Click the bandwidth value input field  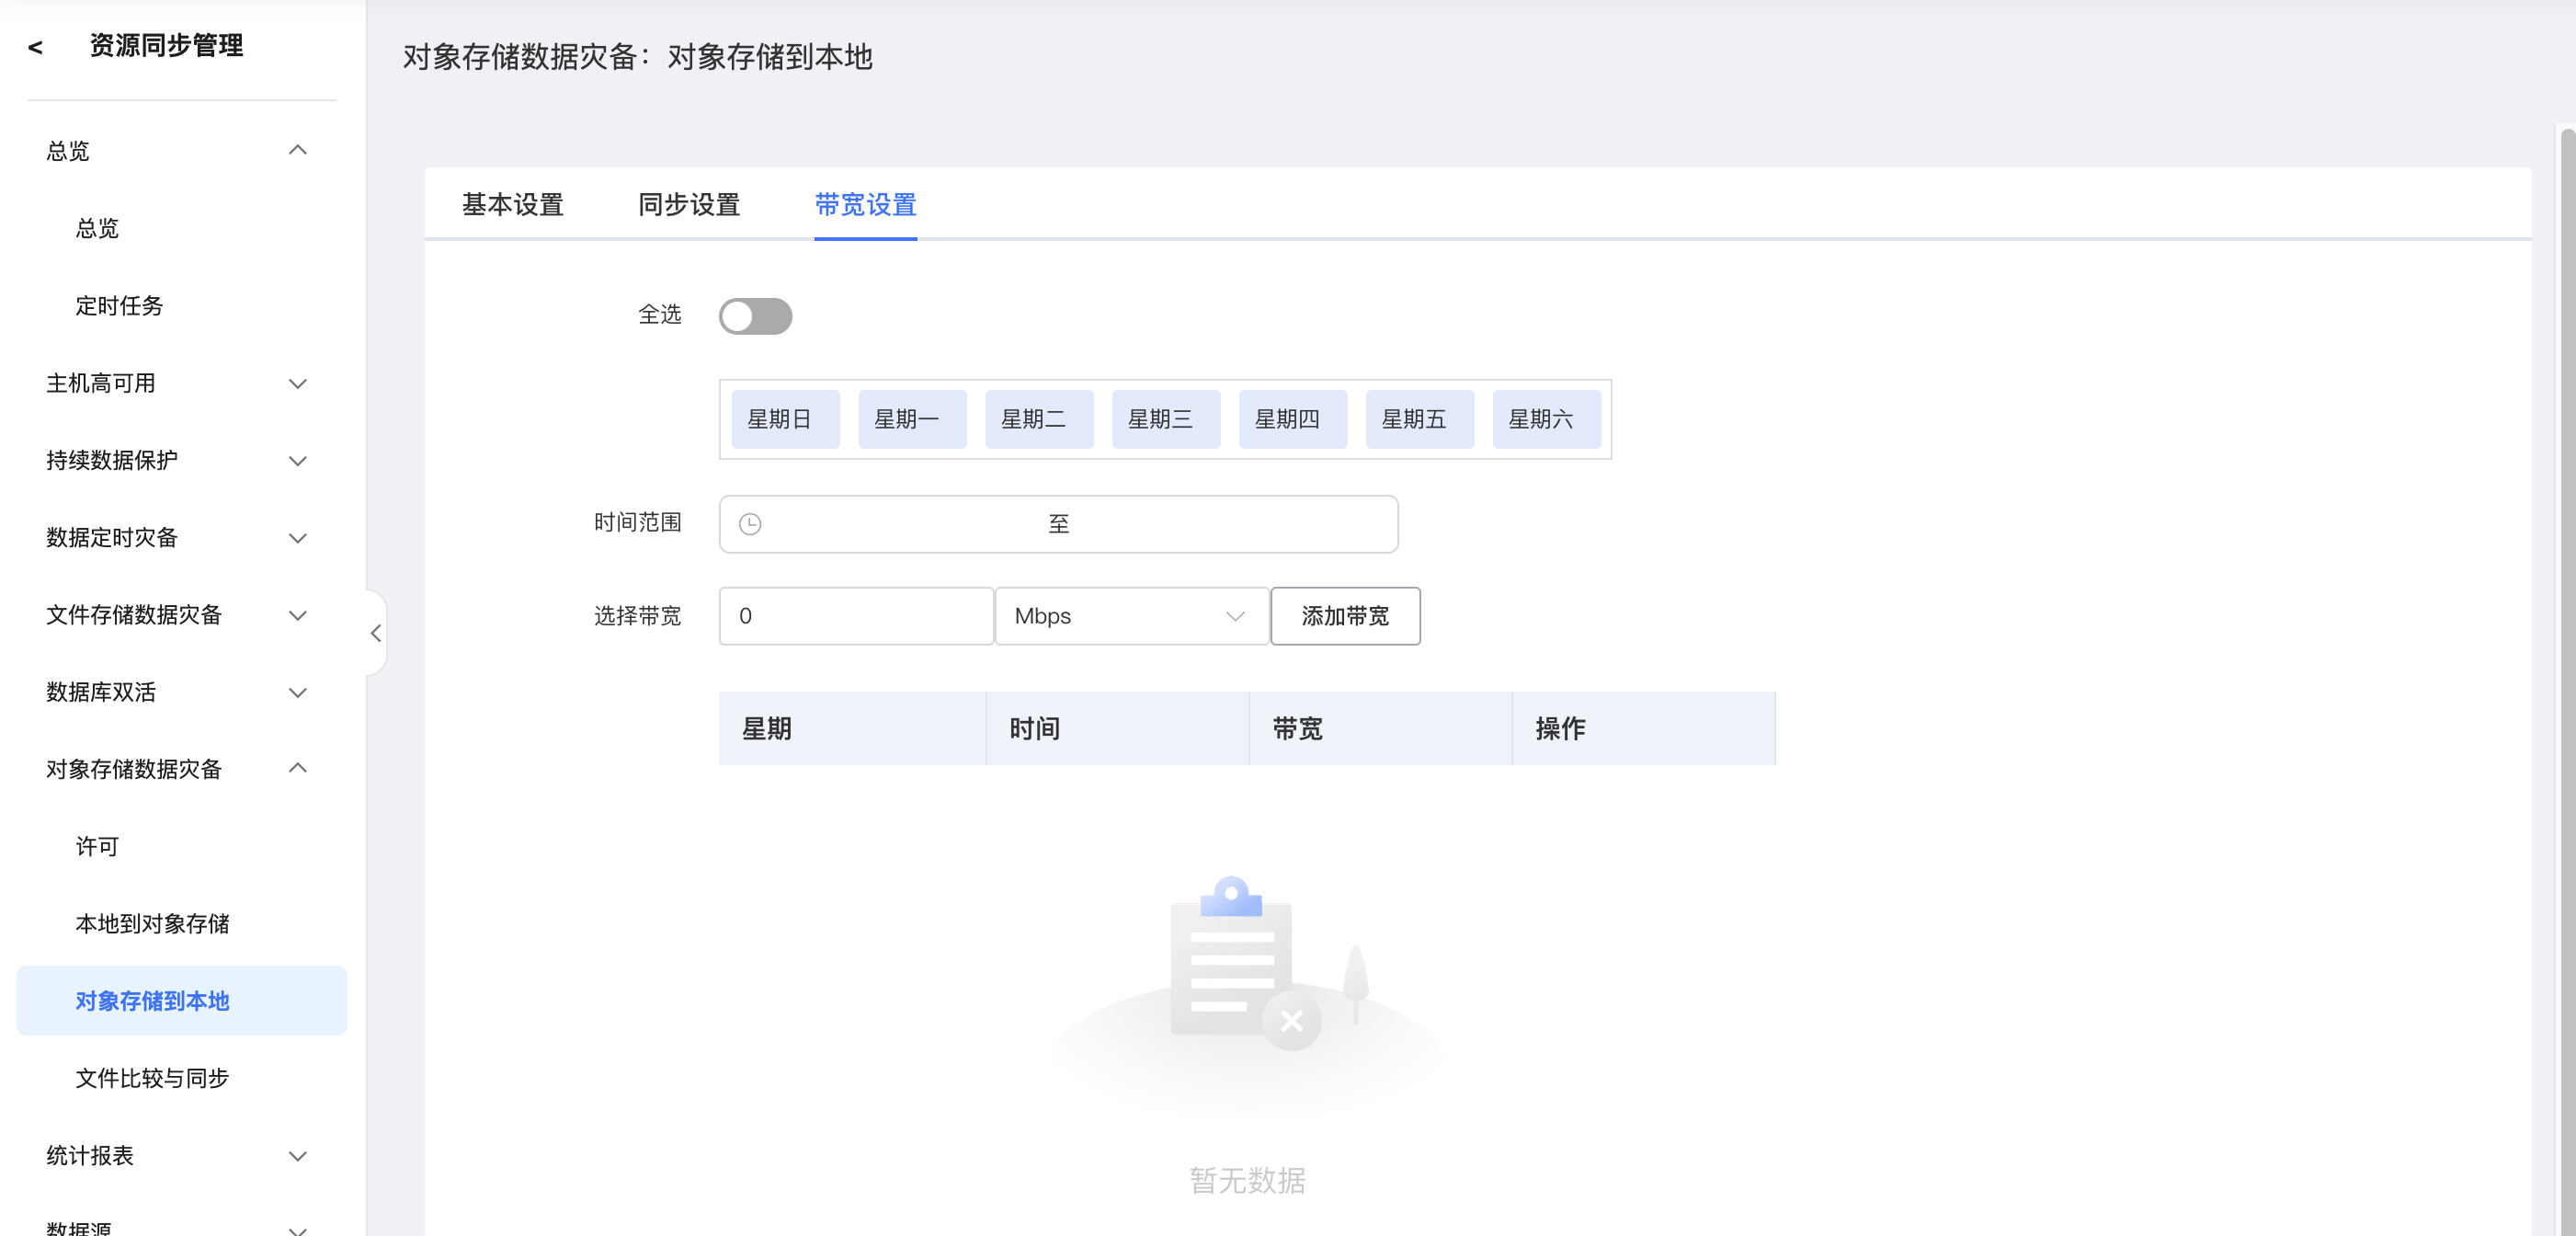(x=855, y=616)
